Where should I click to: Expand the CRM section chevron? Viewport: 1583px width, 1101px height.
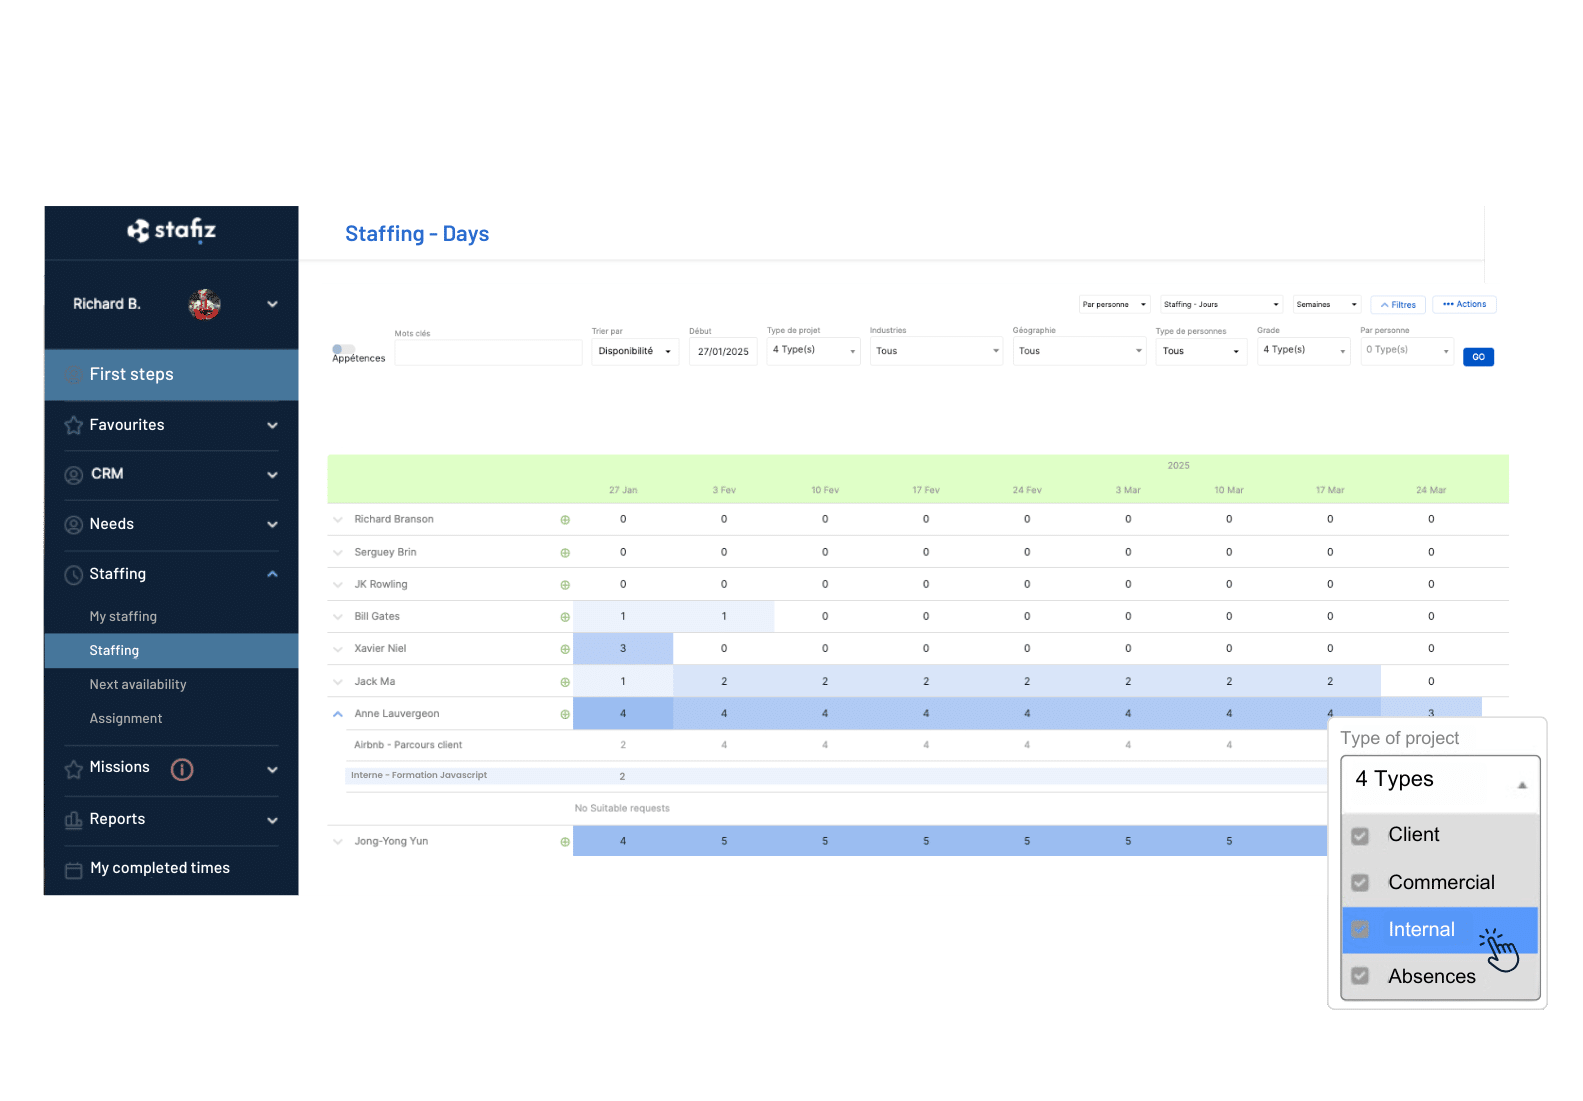coord(272,475)
